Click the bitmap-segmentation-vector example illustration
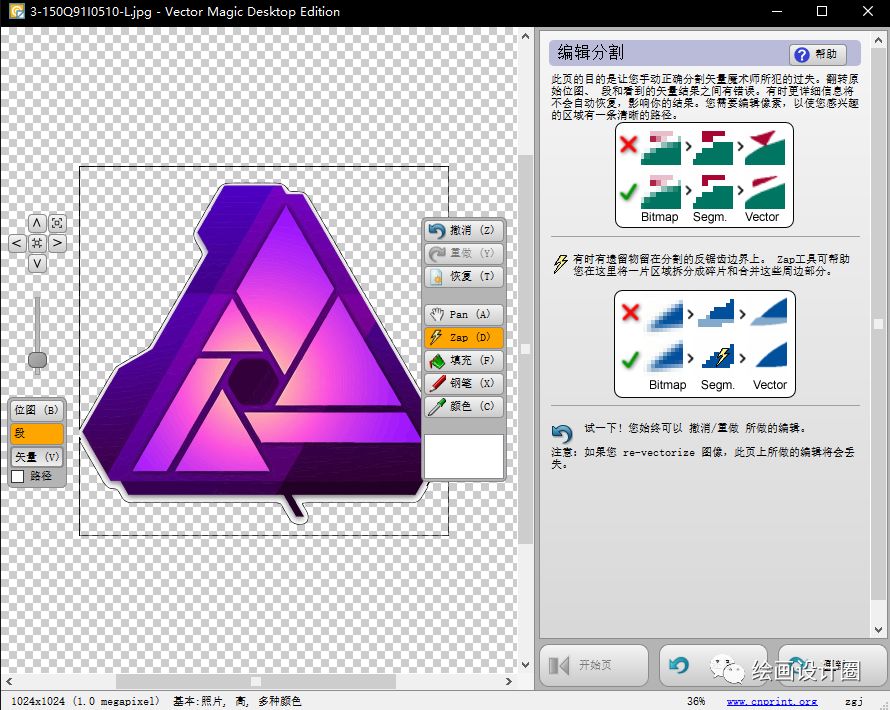Image resolution: width=890 pixels, height=710 pixels. coord(704,175)
